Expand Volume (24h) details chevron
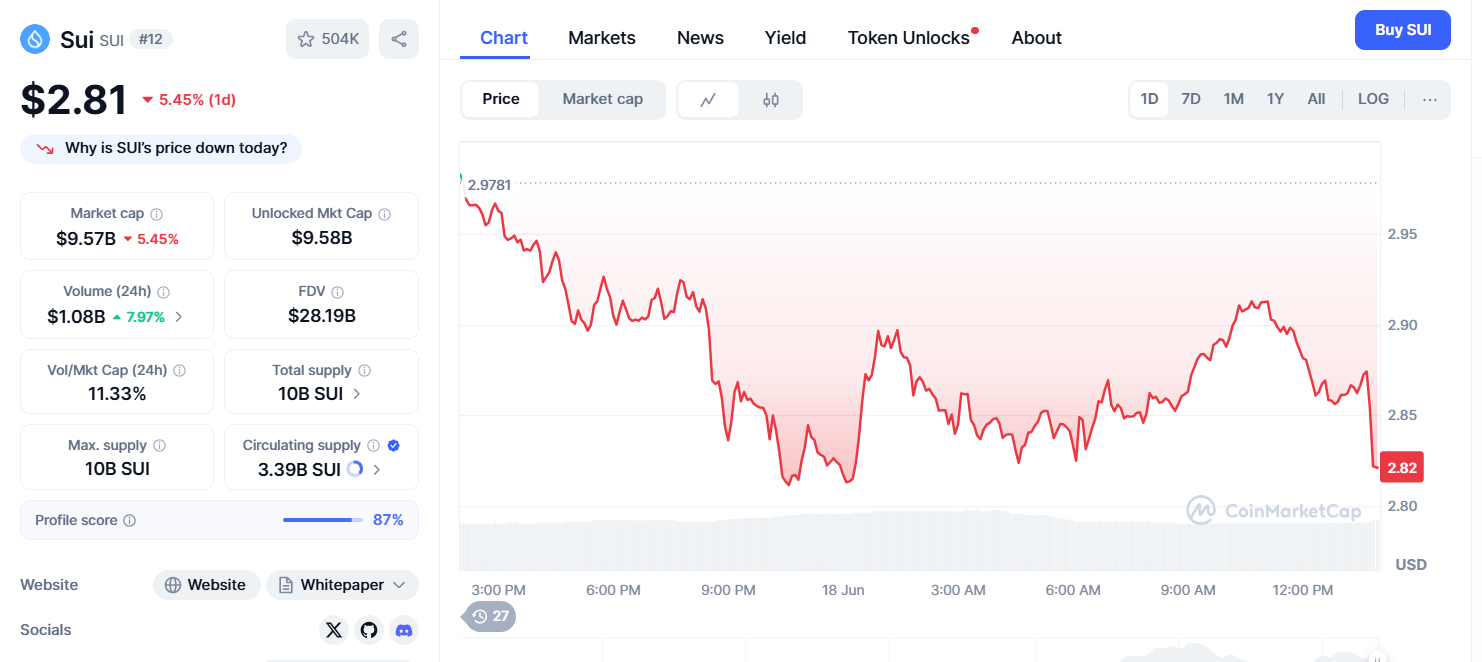Image resolution: width=1482 pixels, height=662 pixels. pos(179,317)
